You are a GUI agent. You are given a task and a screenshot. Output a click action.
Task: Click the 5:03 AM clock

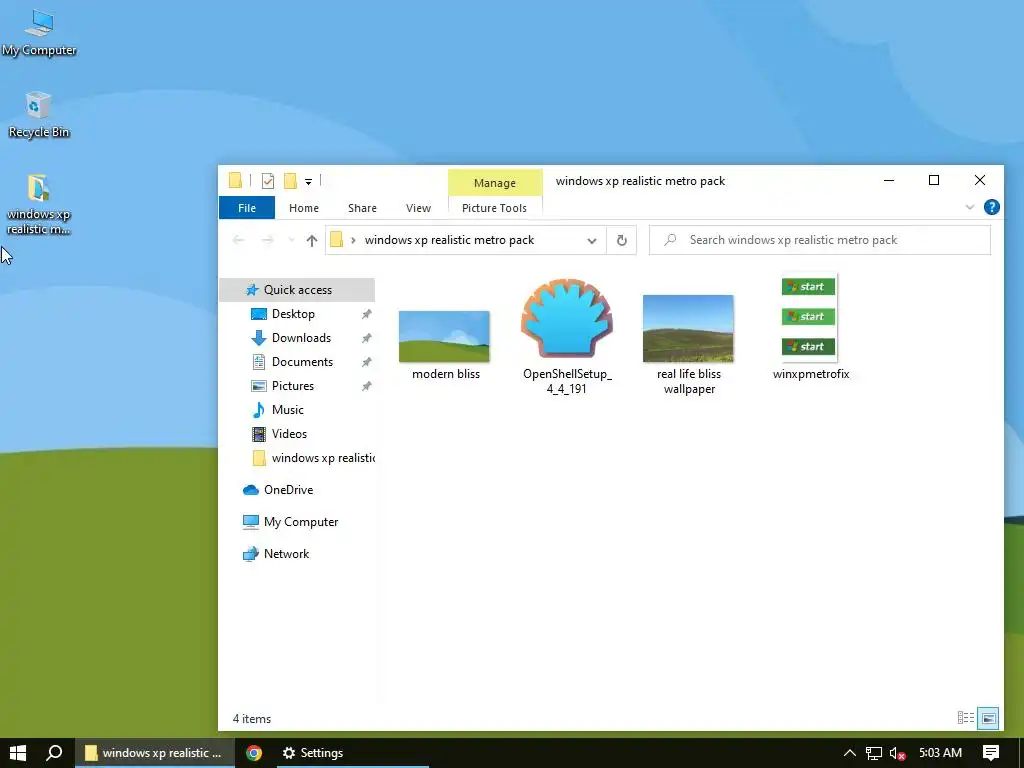pyautogui.click(x=940, y=753)
